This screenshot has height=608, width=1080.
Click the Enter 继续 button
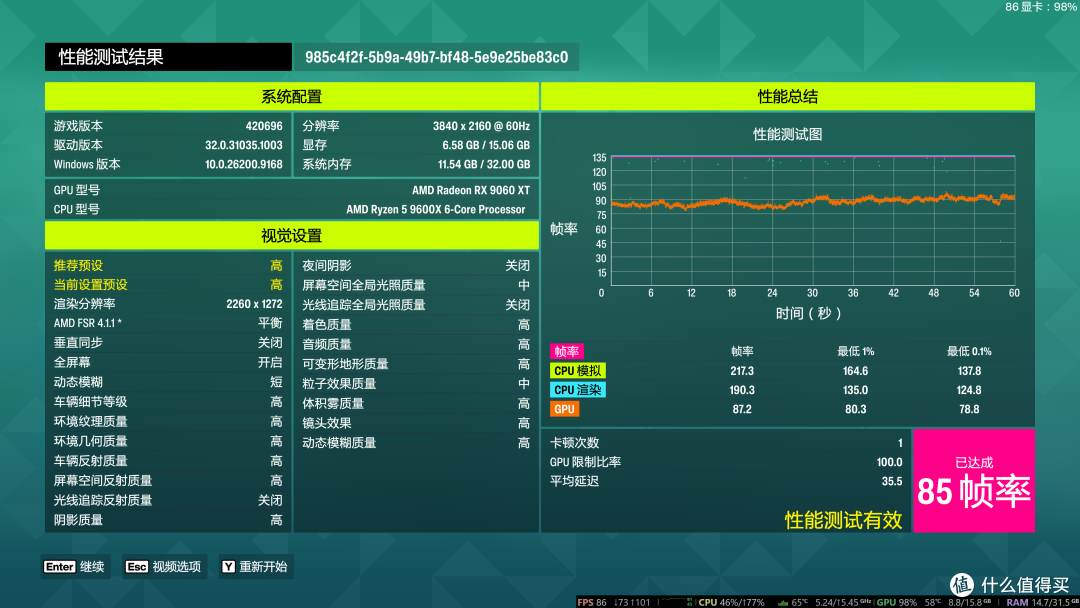pos(74,567)
